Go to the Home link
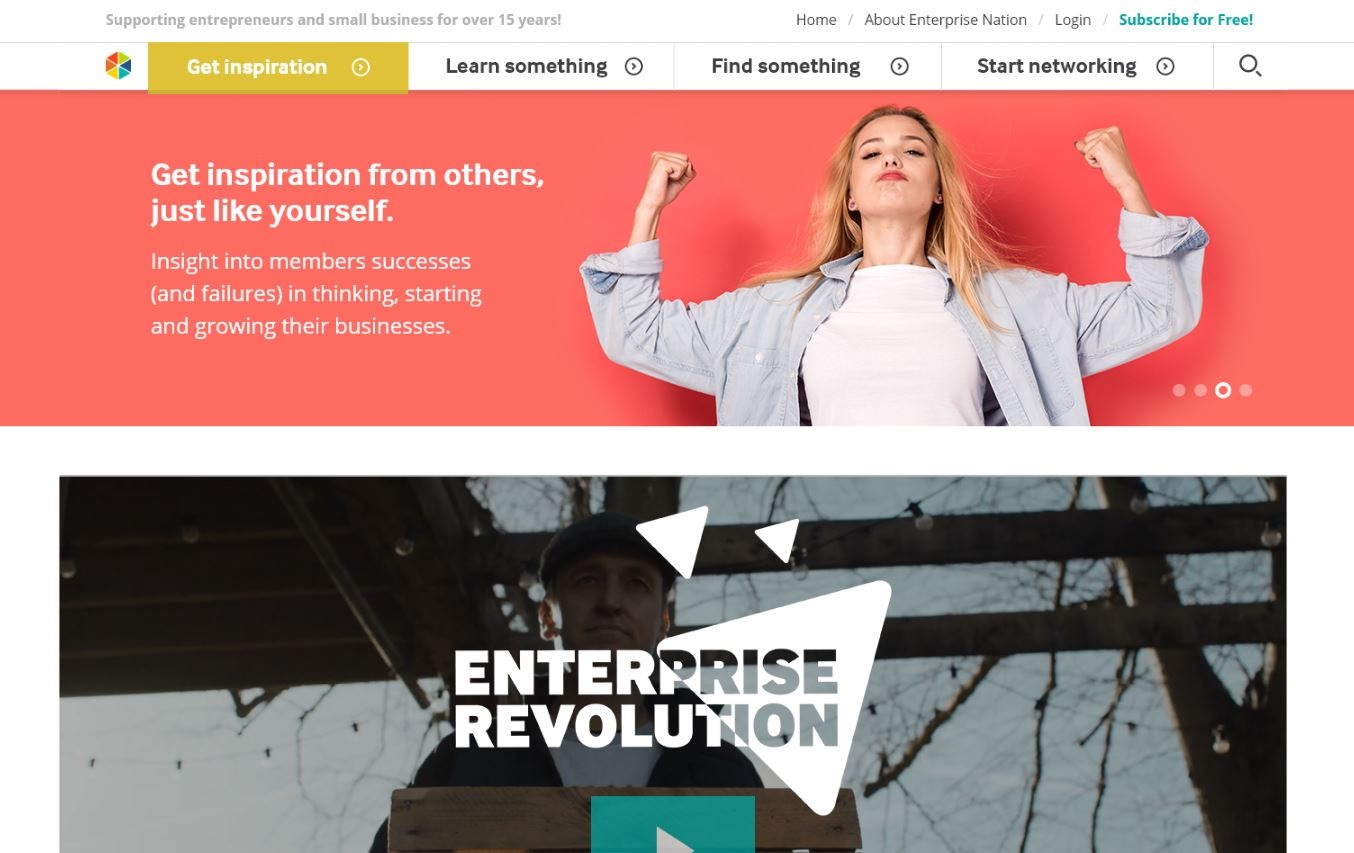Image resolution: width=1354 pixels, height=853 pixels. point(816,20)
